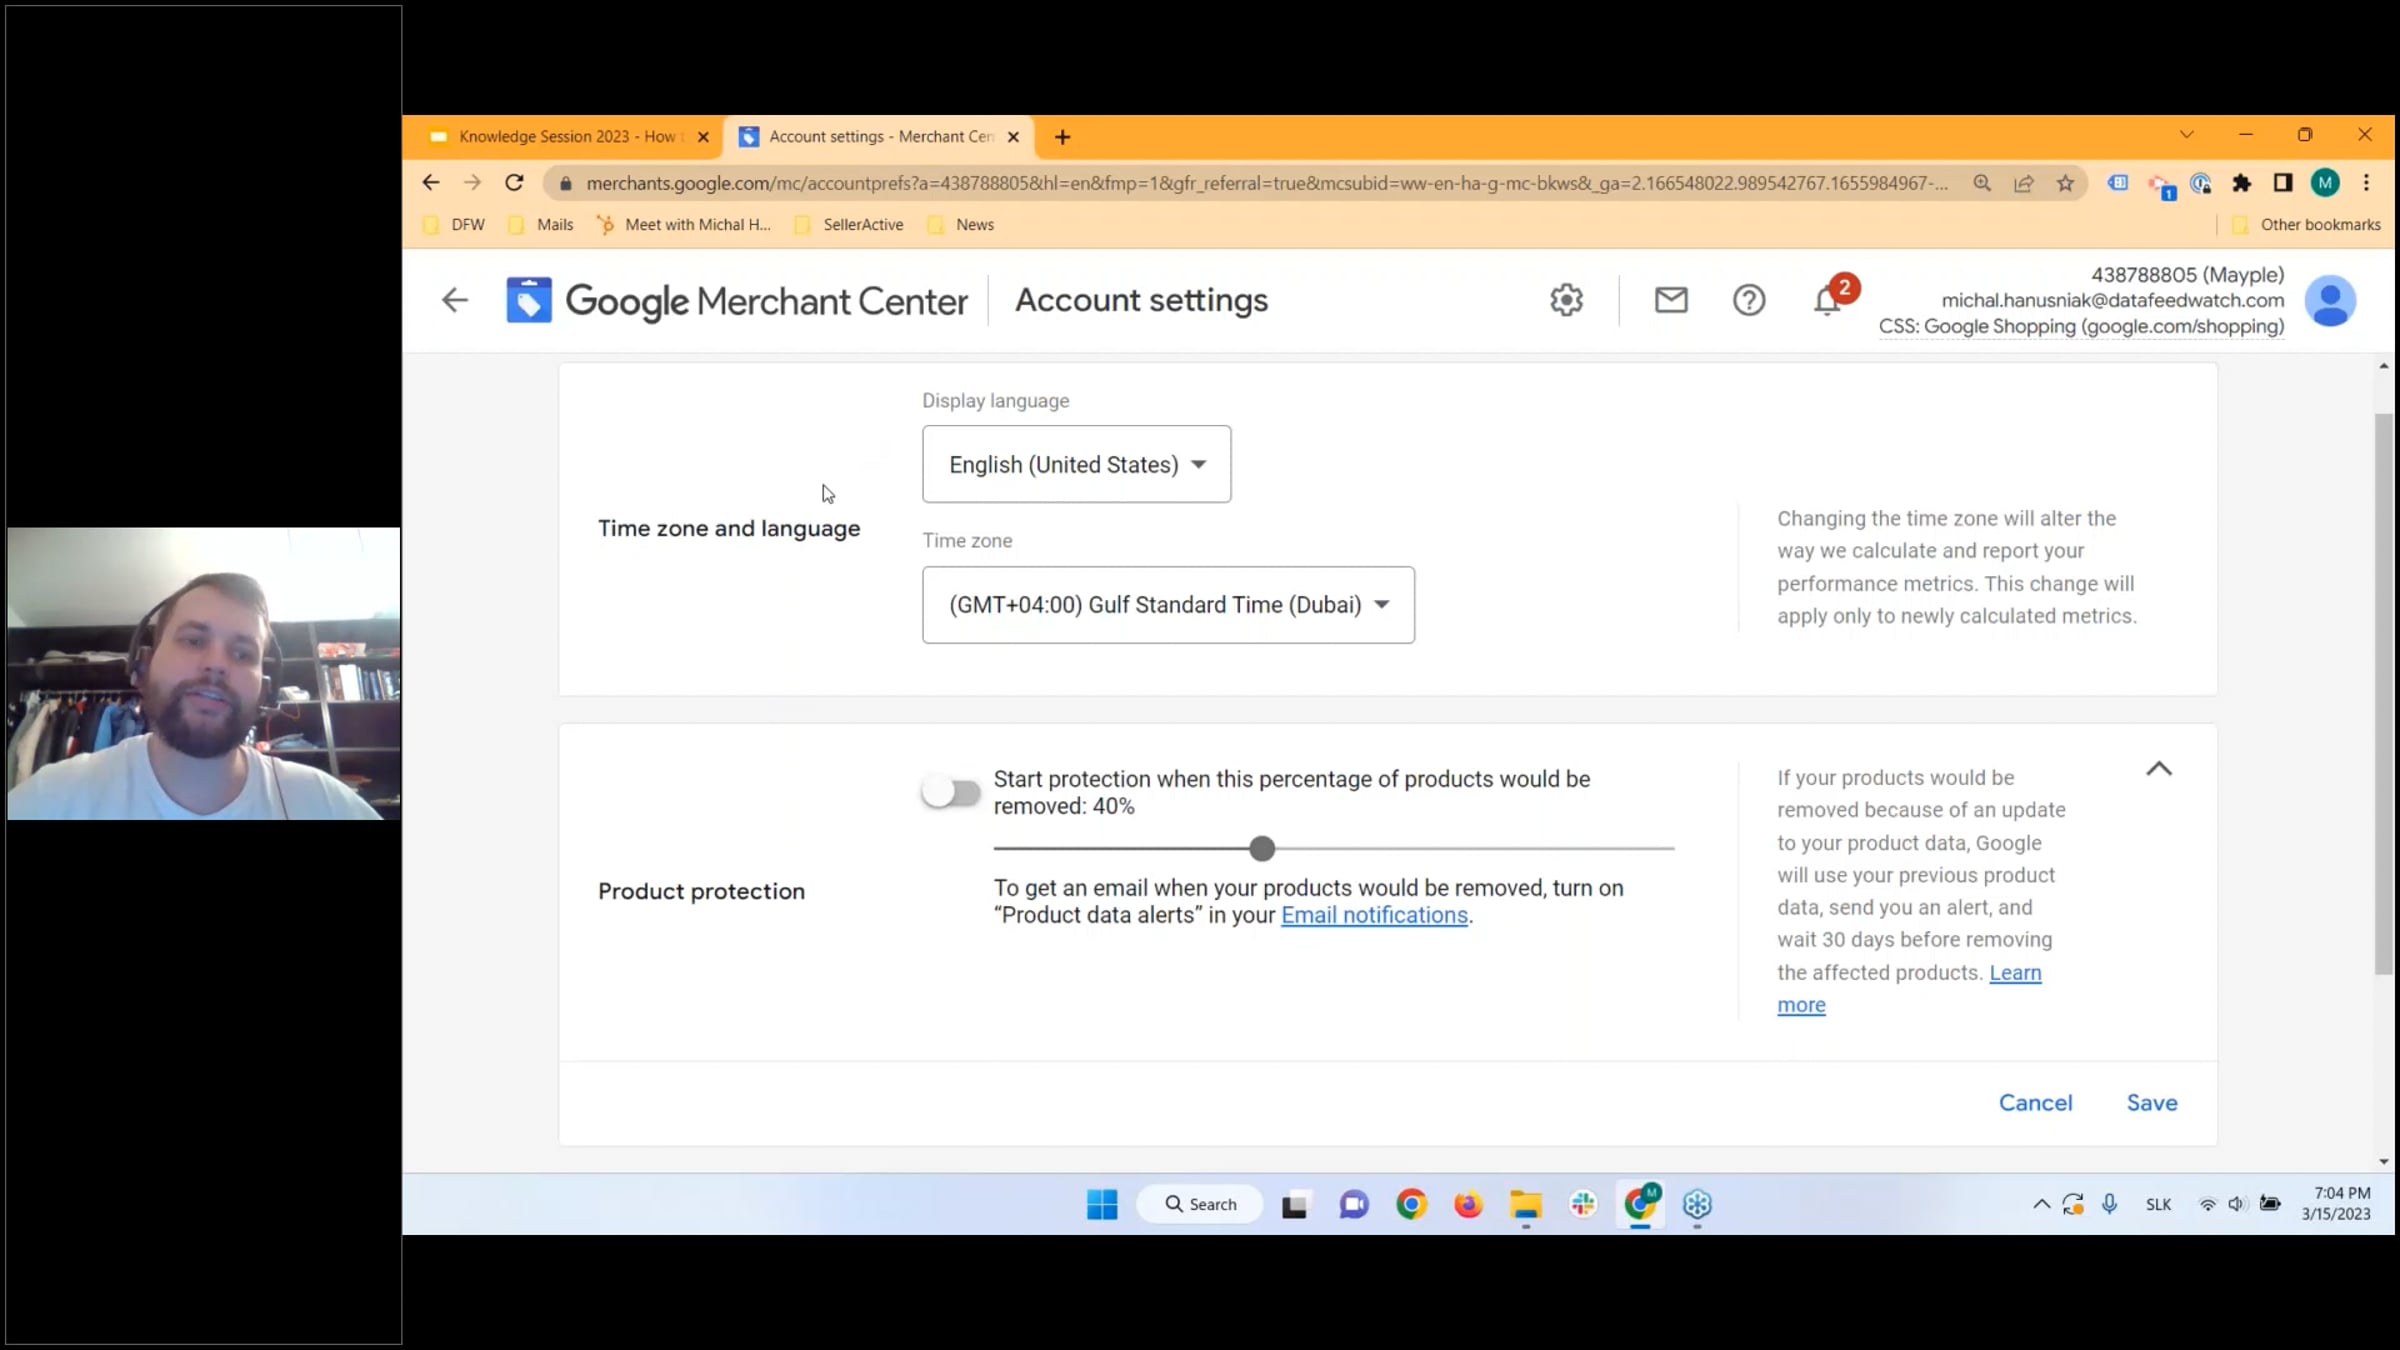Viewport: 2400px width, 1350px height.
Task: Open a new browser tab
Action: click(x=1062, y=137)
